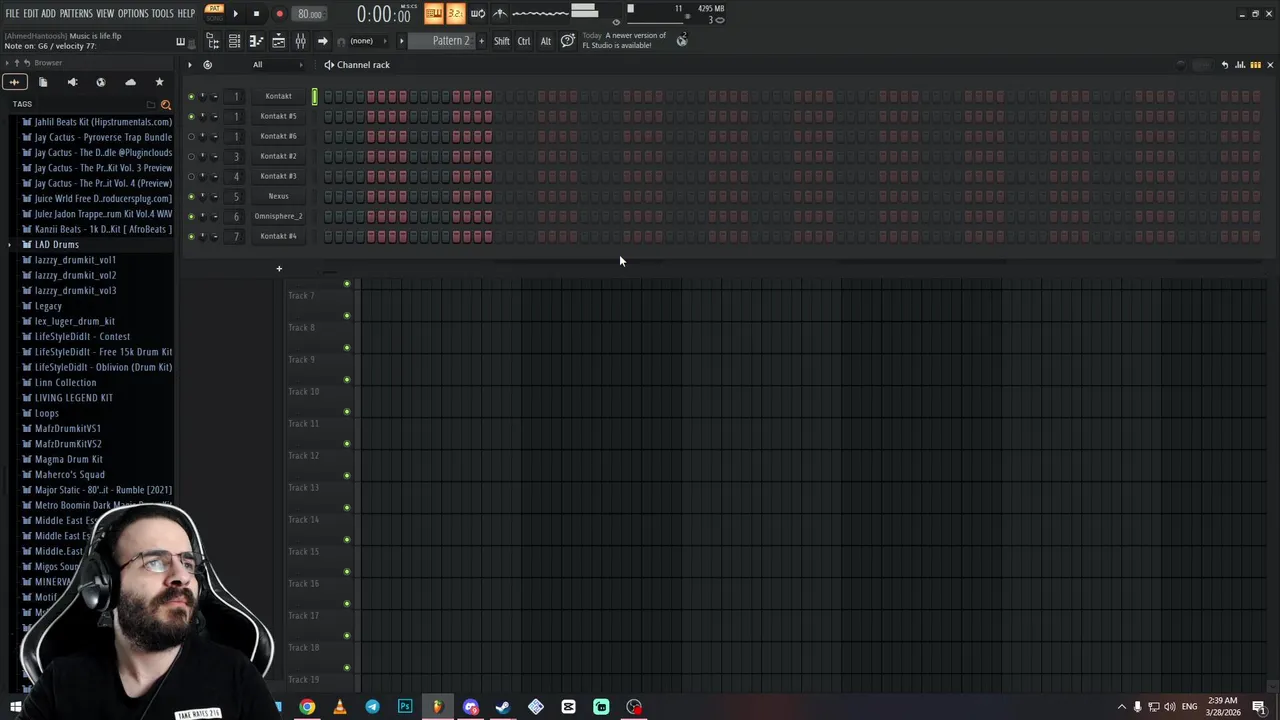Open Google Chrome from the taskbar
This screenshot has width=1280, height=720.
tap(307, 707)
